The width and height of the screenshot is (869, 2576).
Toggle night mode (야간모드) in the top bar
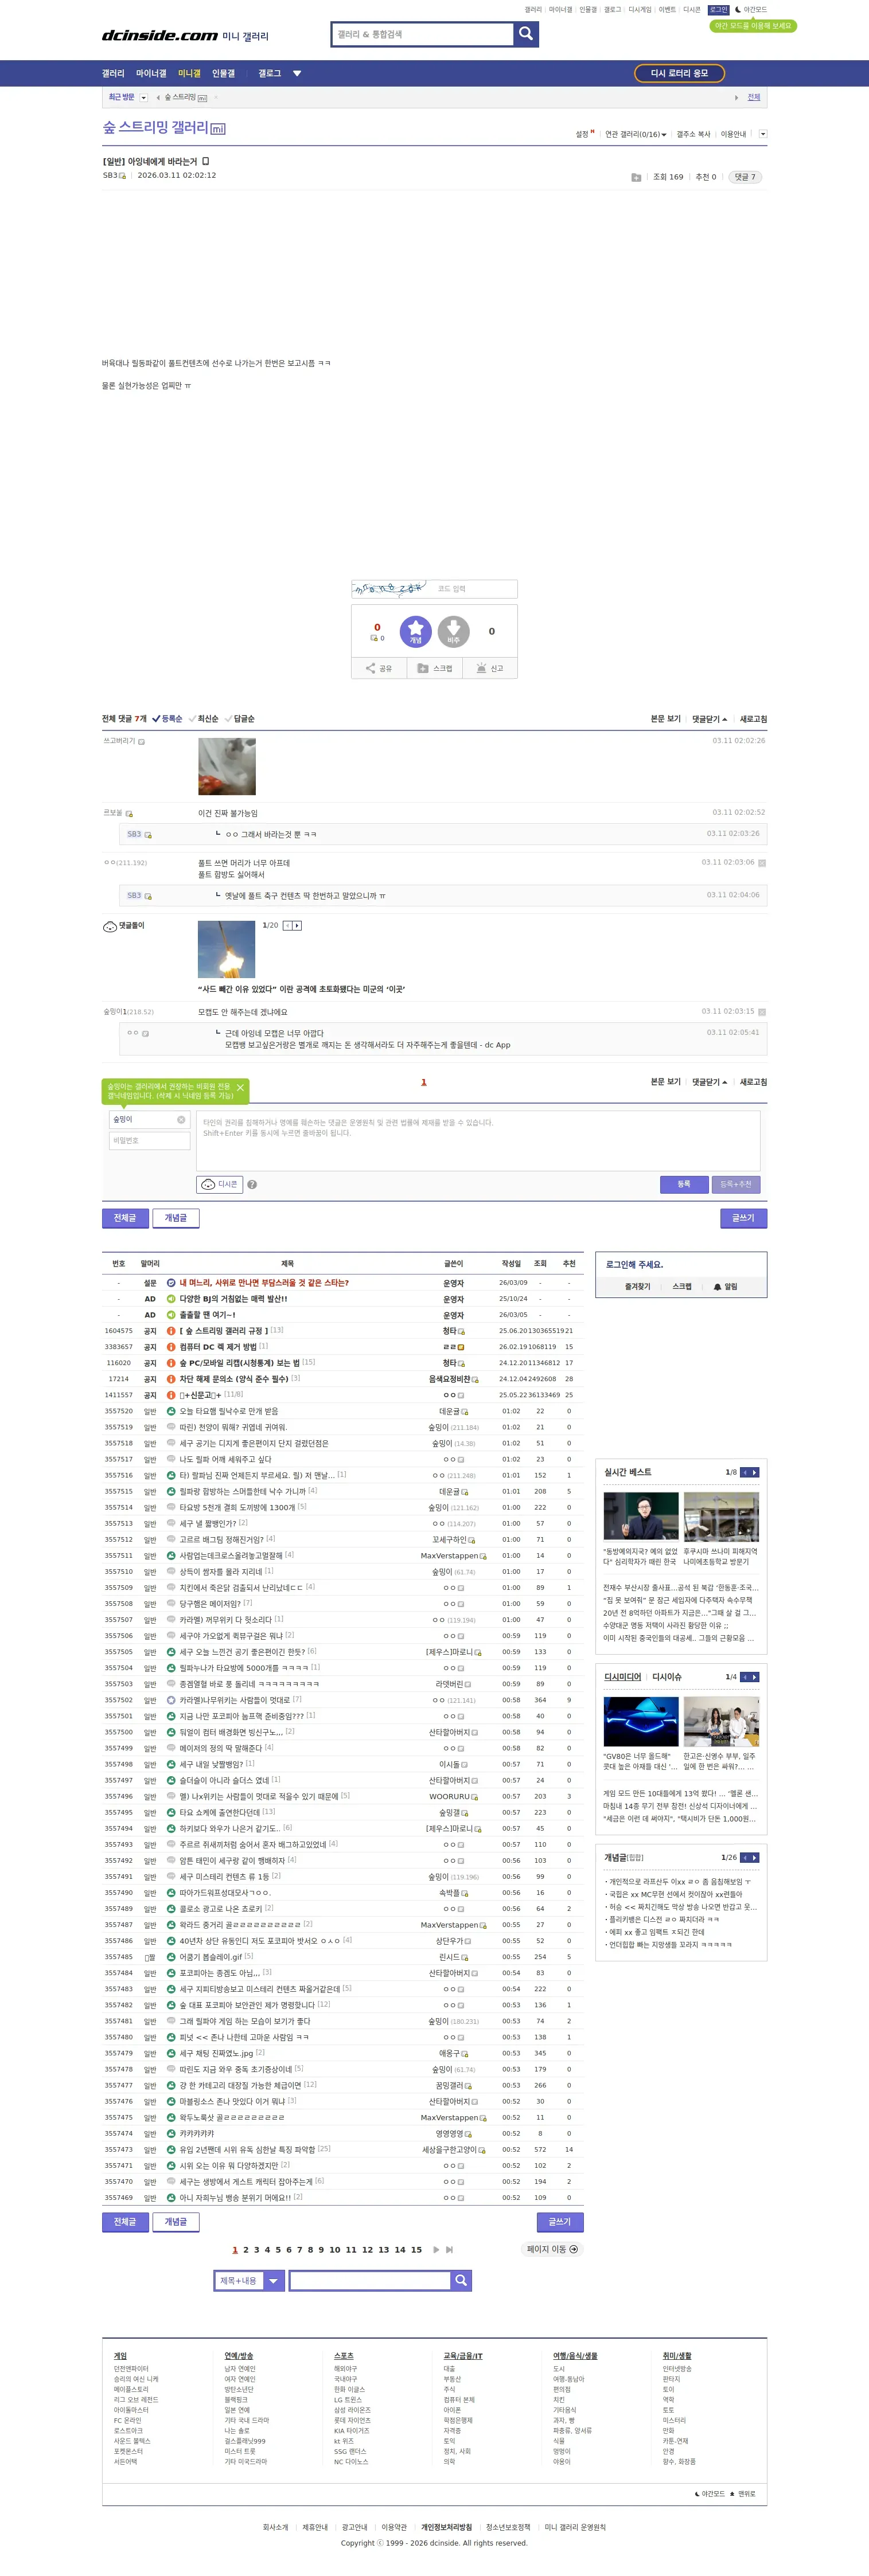tap(751, 10)
